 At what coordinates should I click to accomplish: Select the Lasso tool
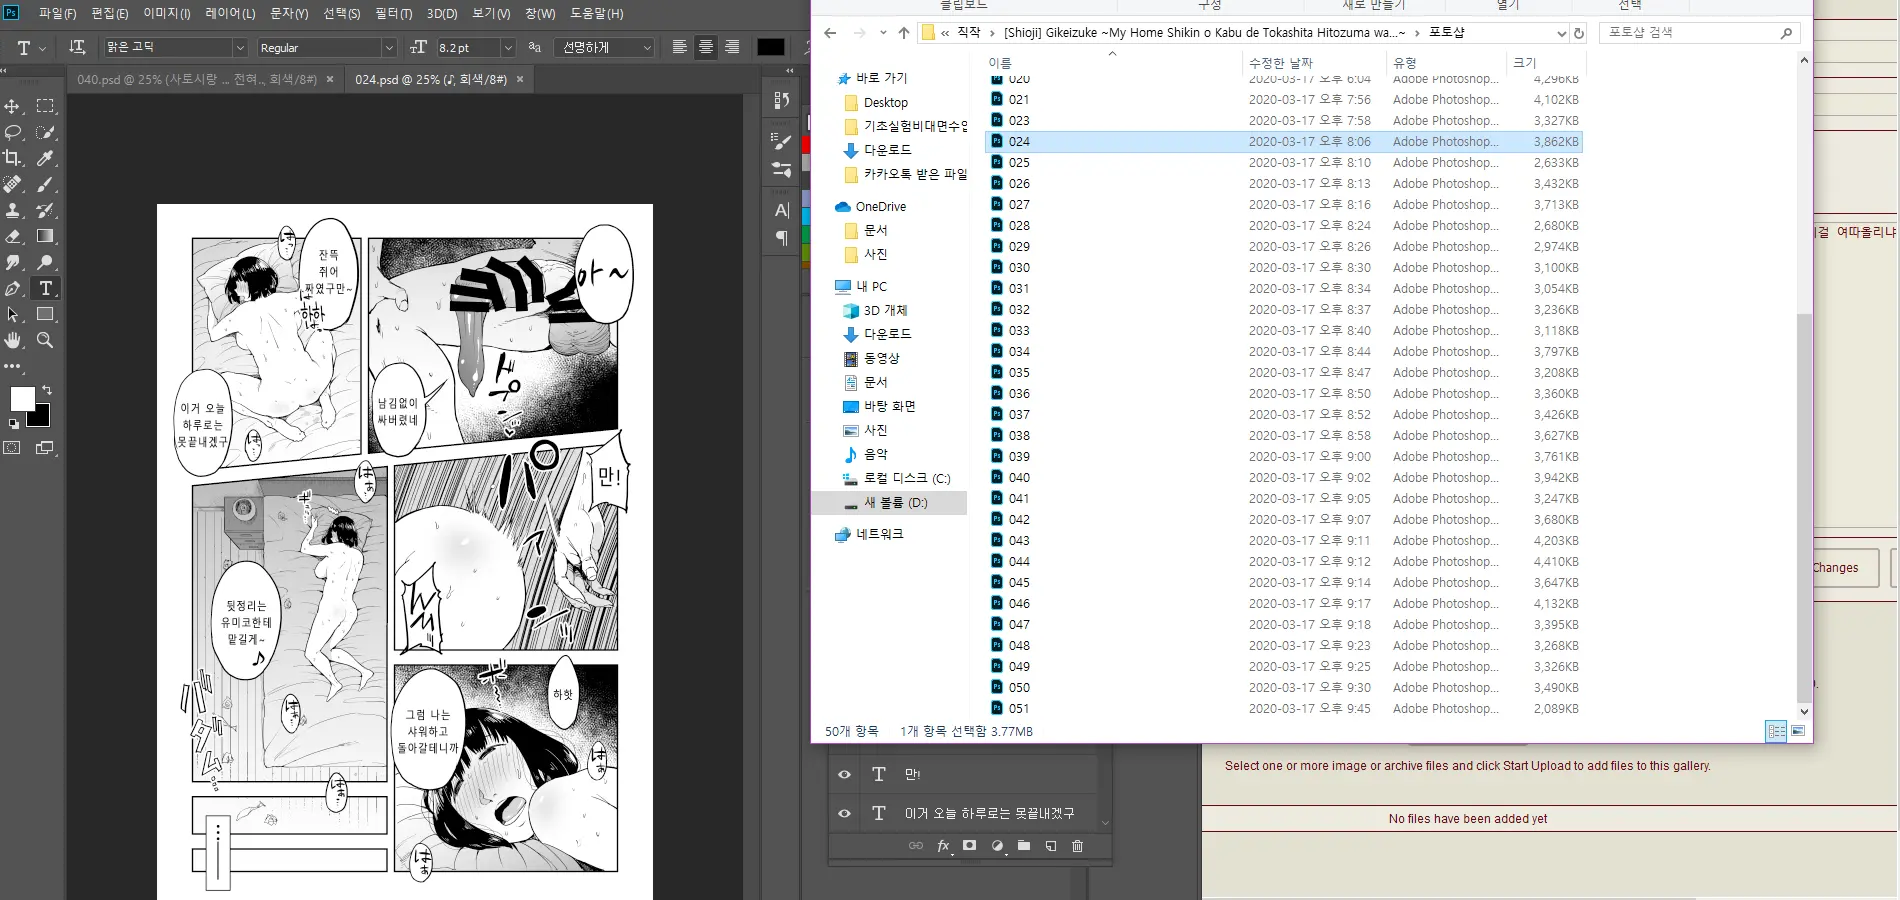pyautogui.click(x=13, y=132)
